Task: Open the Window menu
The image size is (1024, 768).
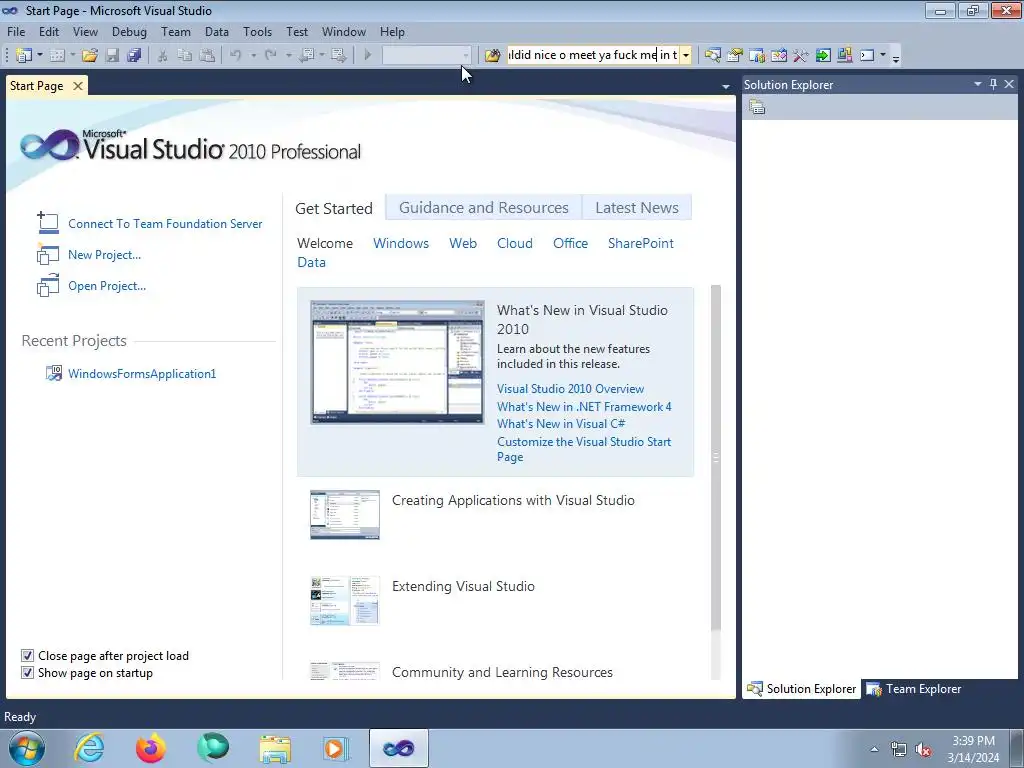Action: click(344, 31)
